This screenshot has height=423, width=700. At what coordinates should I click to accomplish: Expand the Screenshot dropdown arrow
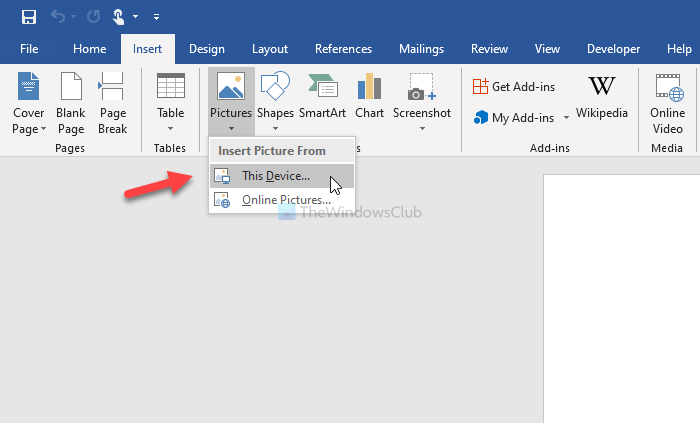[422, 127]
